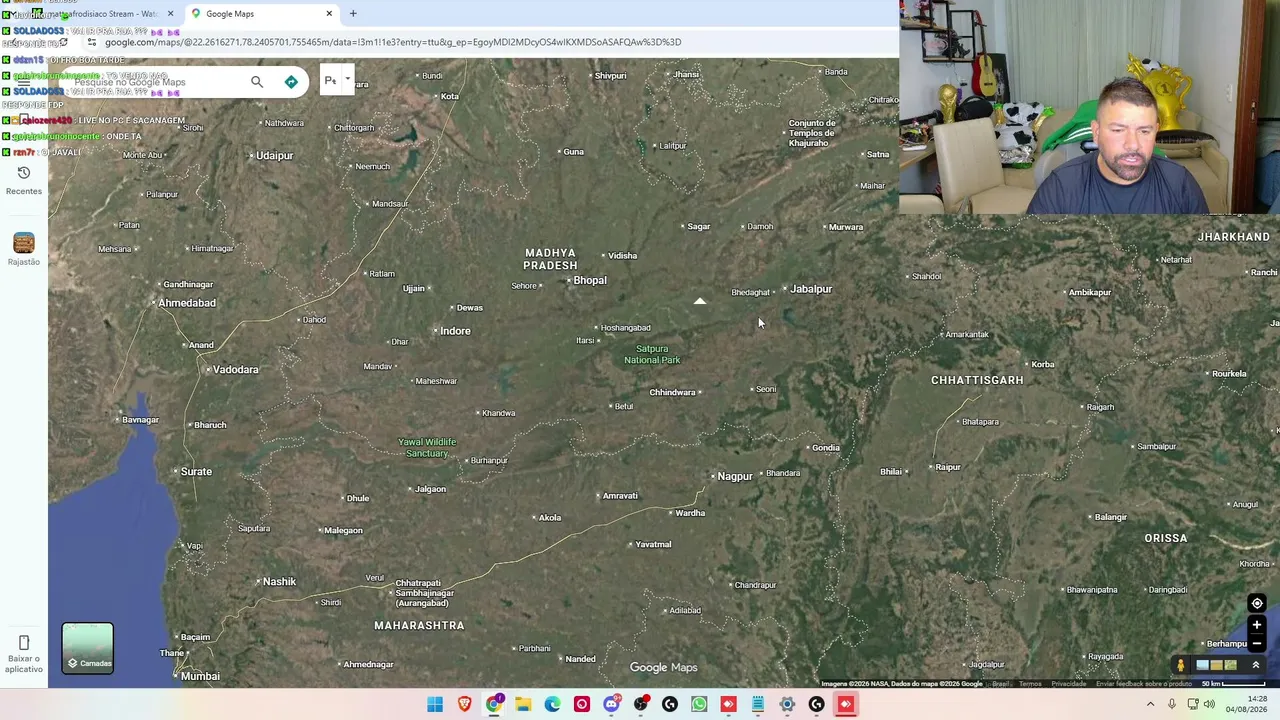Toggle the map scale bar 50 km
Image resolution: width=1280 pixels, height=720 pixels.
point(1234,684)
